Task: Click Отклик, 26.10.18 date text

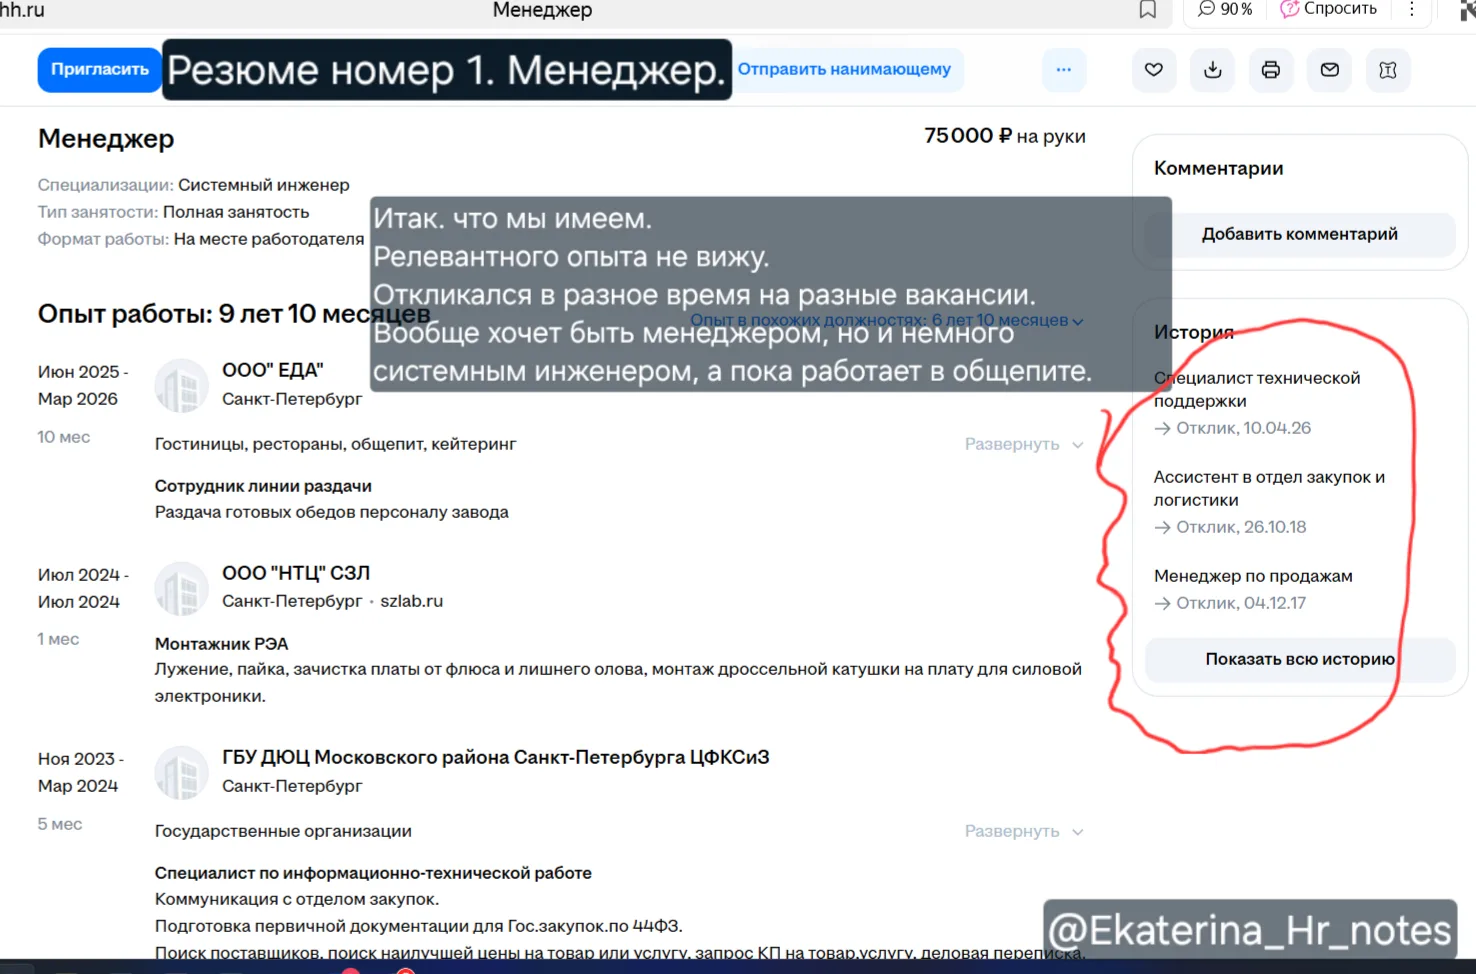Action: (1241, 527)
